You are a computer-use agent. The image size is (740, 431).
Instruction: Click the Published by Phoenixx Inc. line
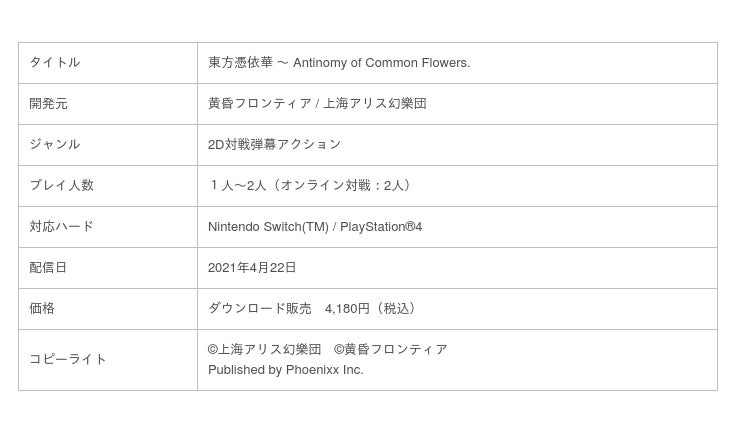coord(285,370)
